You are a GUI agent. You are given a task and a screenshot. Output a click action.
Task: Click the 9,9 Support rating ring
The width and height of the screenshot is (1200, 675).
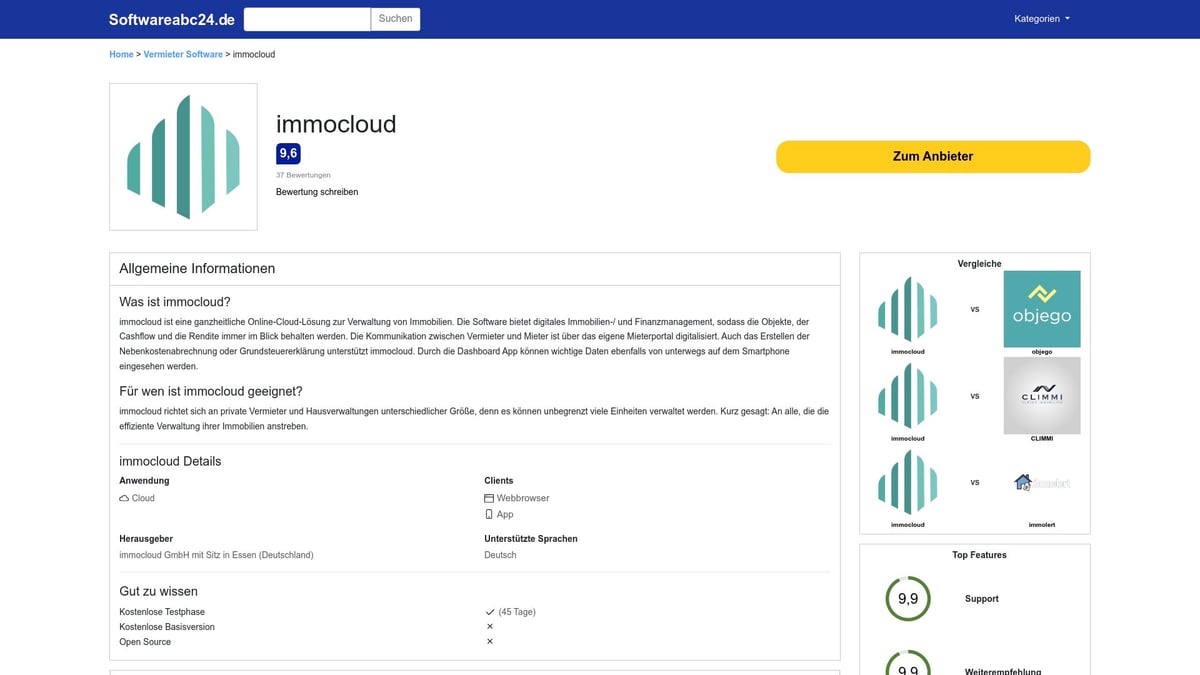tap(907, 599)
